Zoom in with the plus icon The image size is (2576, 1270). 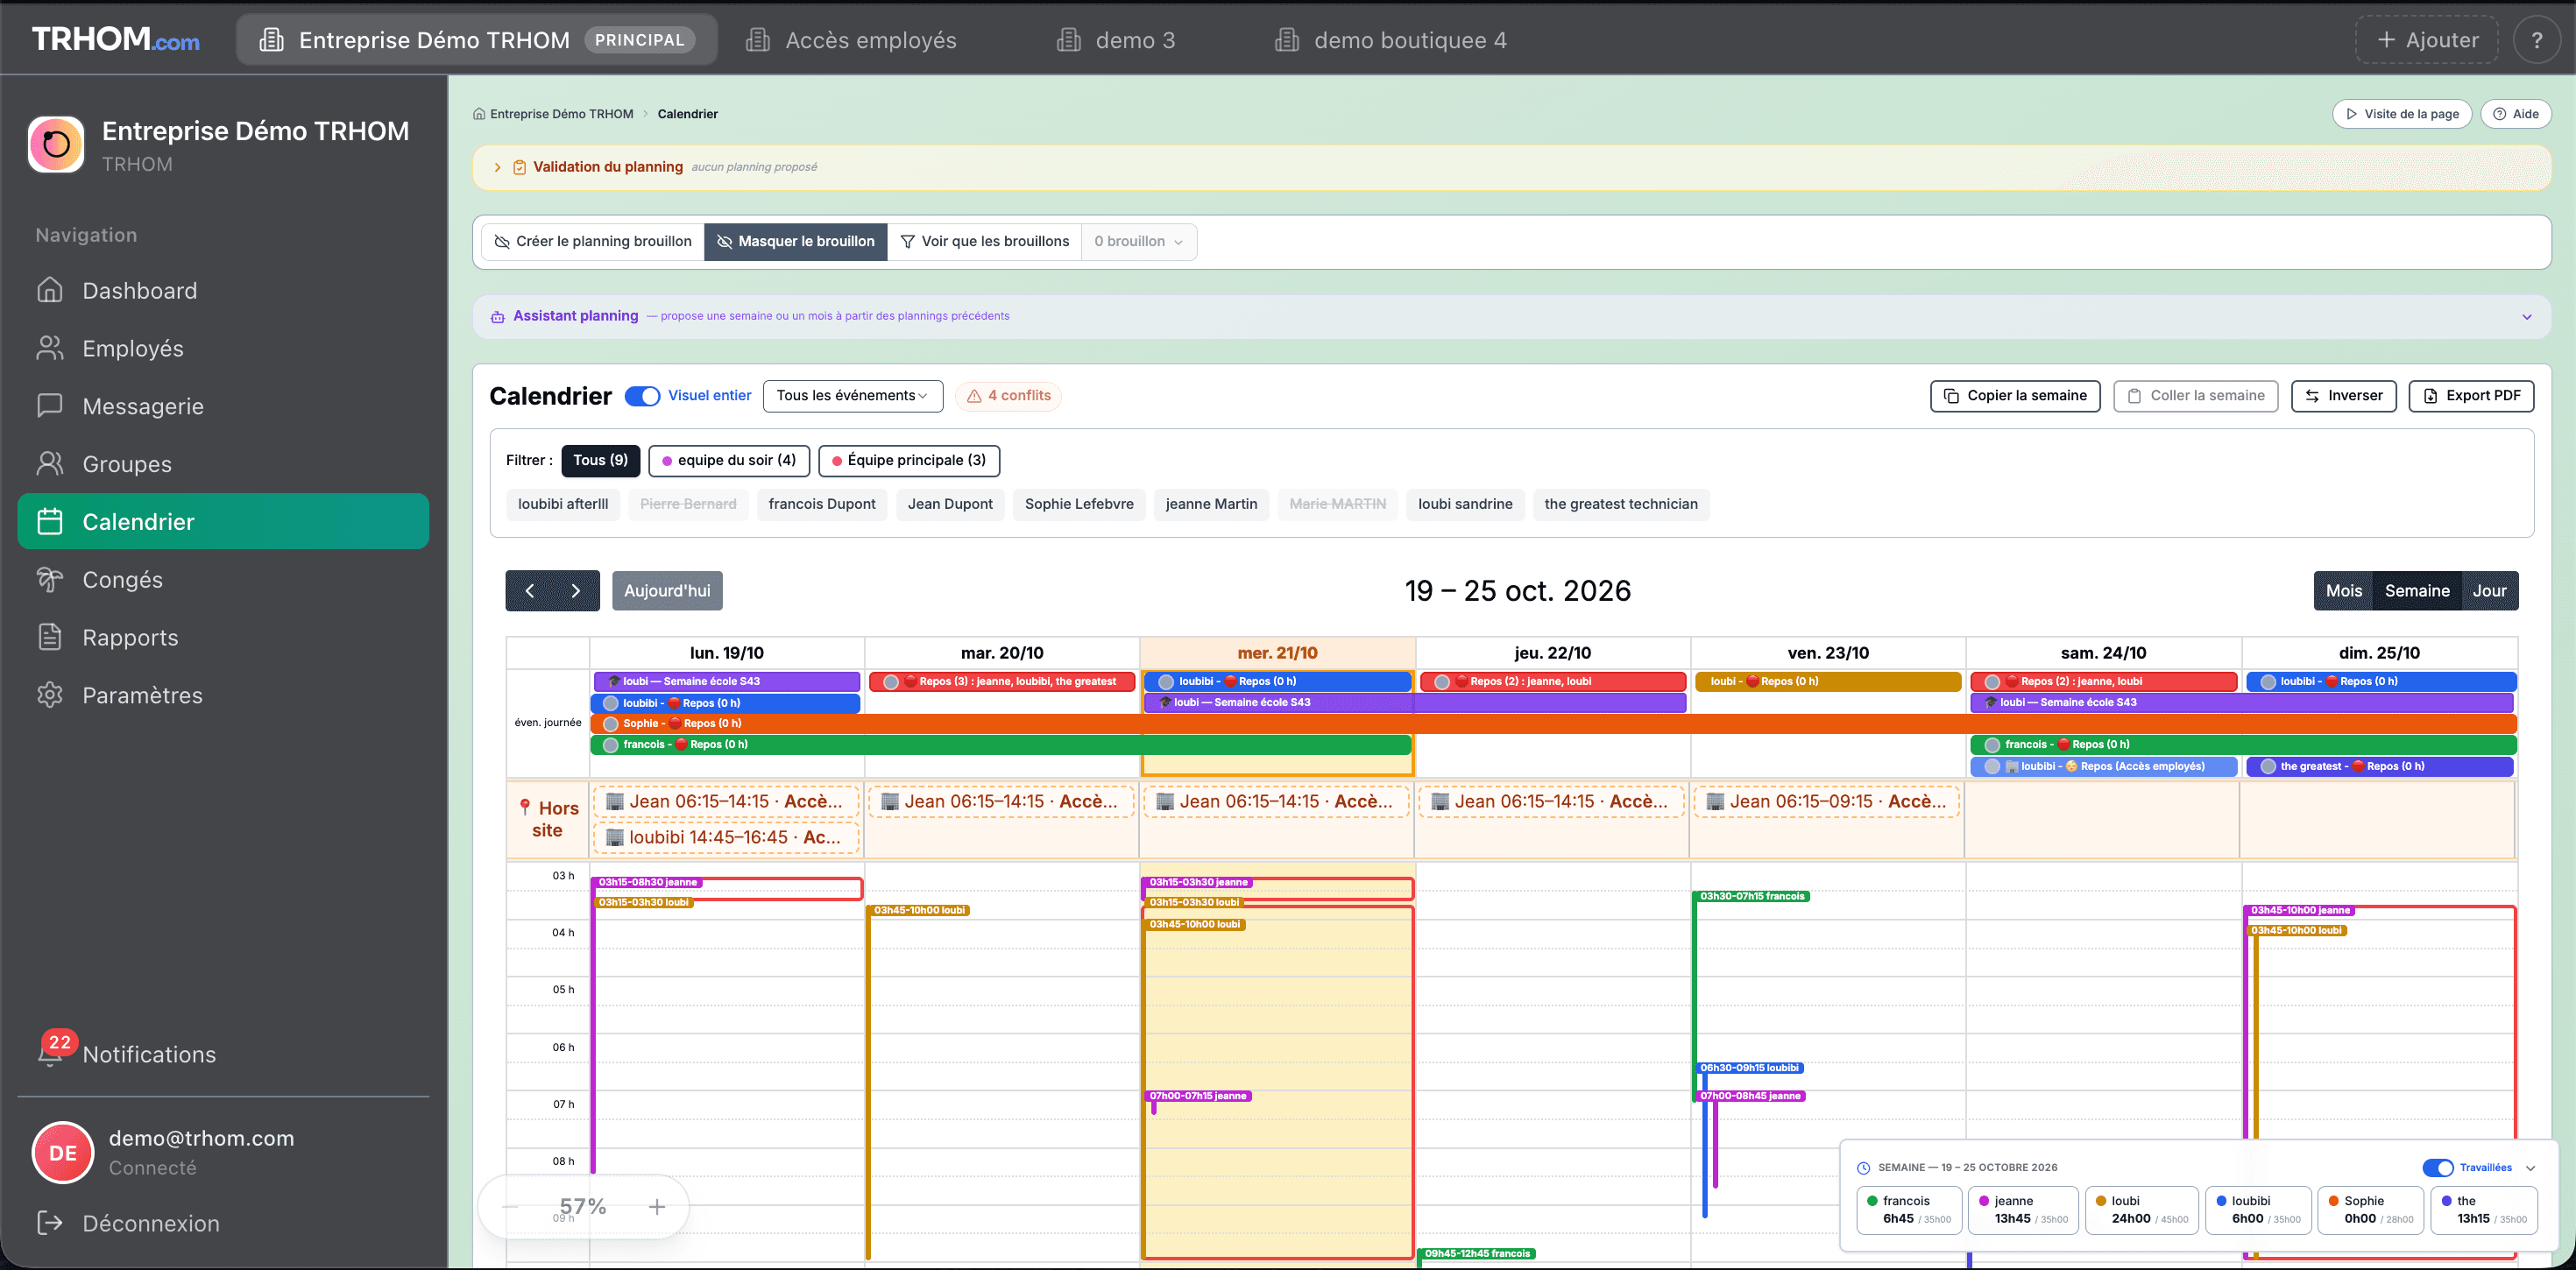(657, 1207)
